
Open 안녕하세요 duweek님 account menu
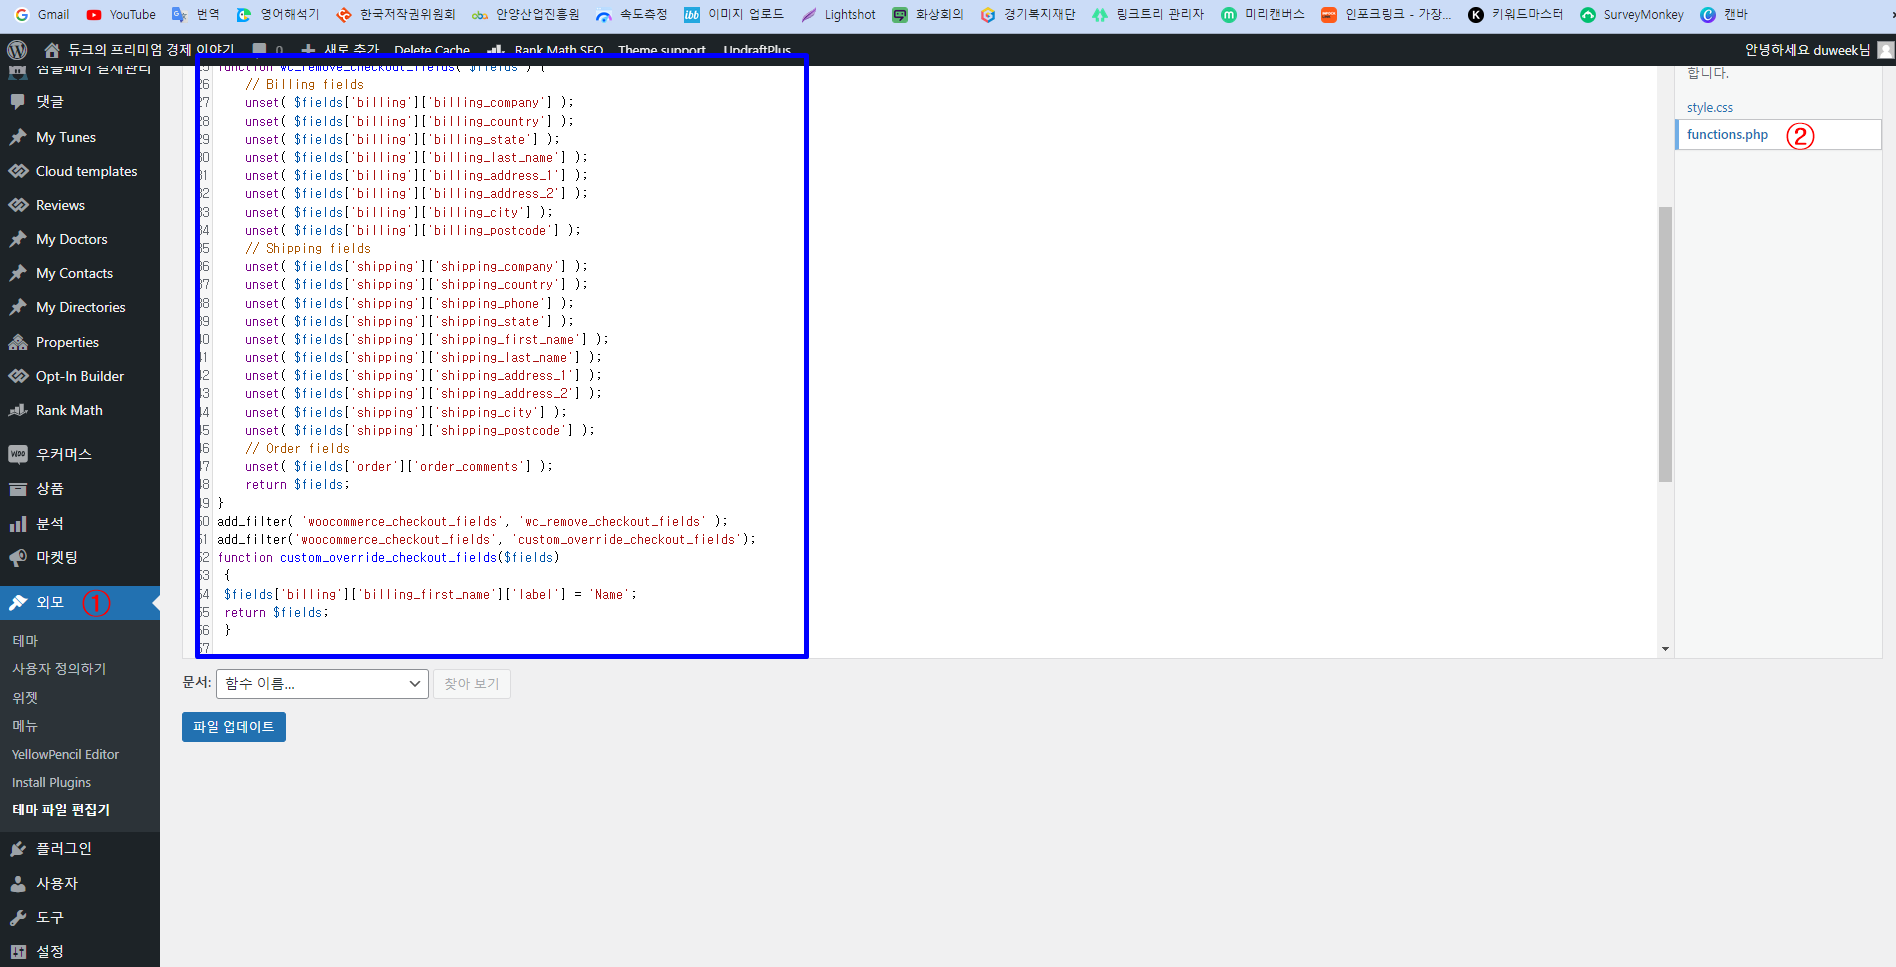[x=1817, y=50]
